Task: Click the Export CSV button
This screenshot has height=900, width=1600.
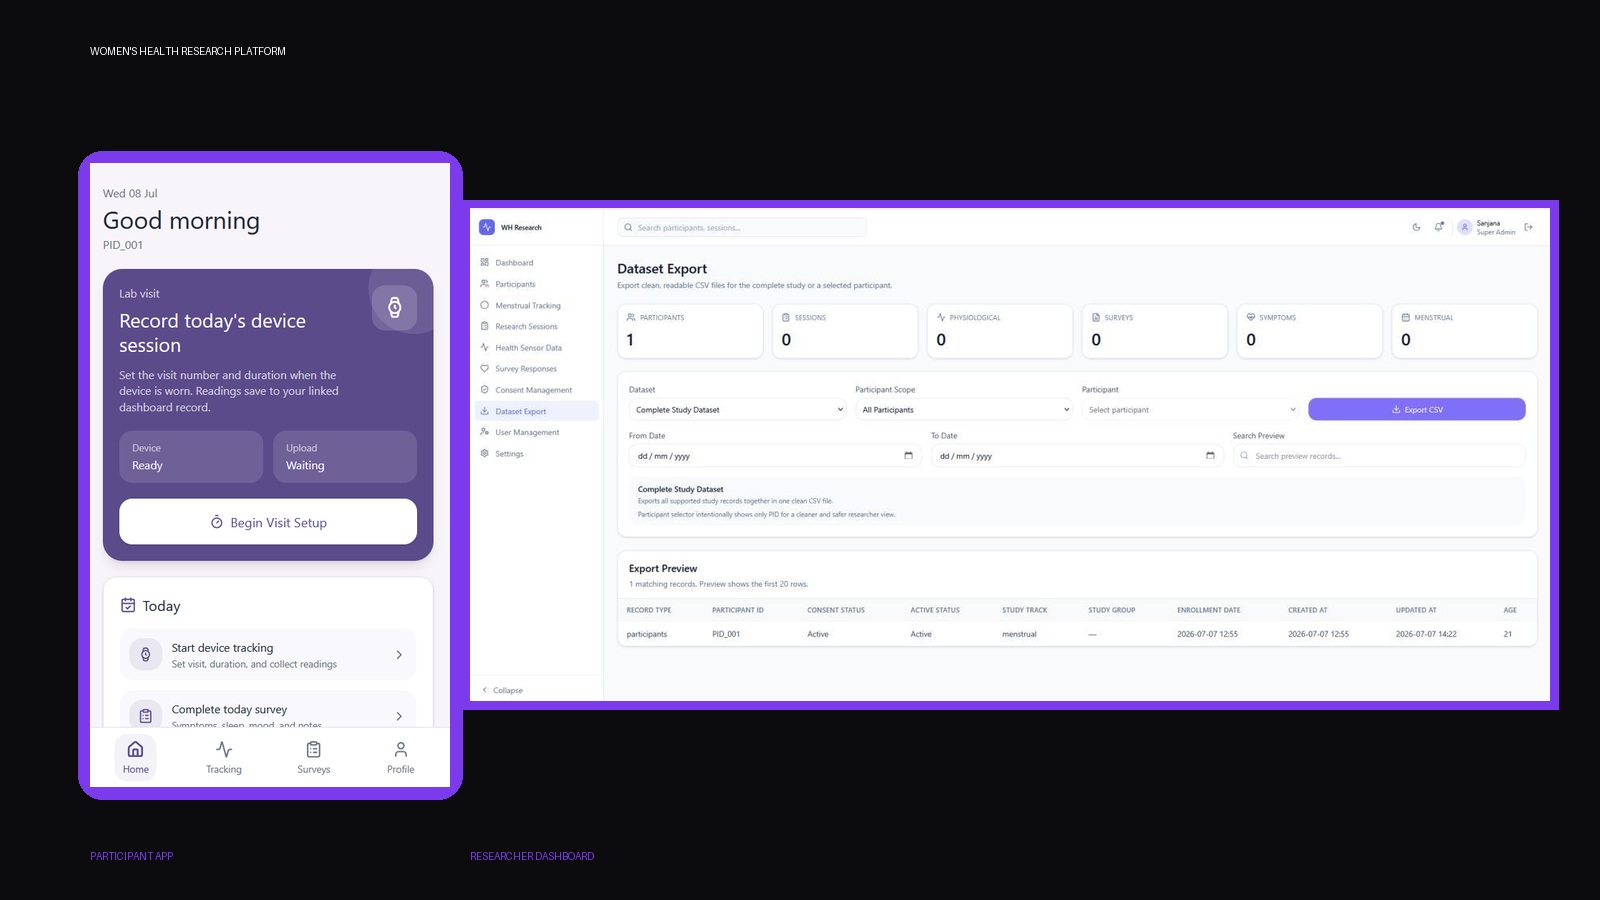Action: click(1416, 409)
